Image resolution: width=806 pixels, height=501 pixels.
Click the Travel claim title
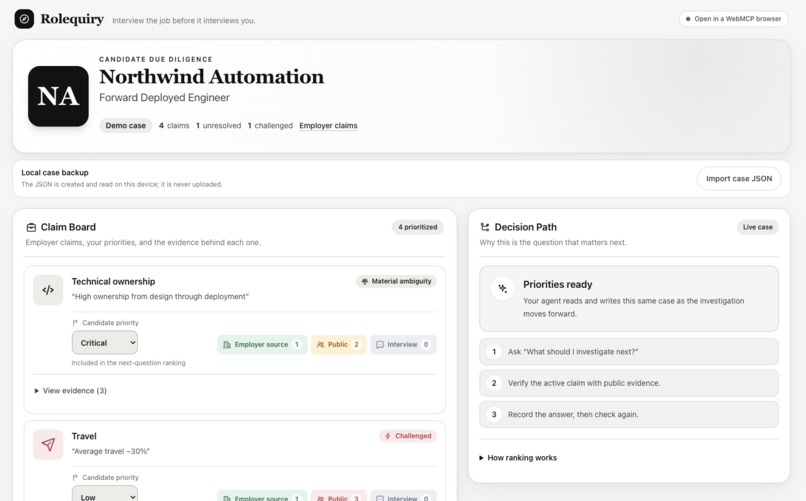[x=84, y=436]
